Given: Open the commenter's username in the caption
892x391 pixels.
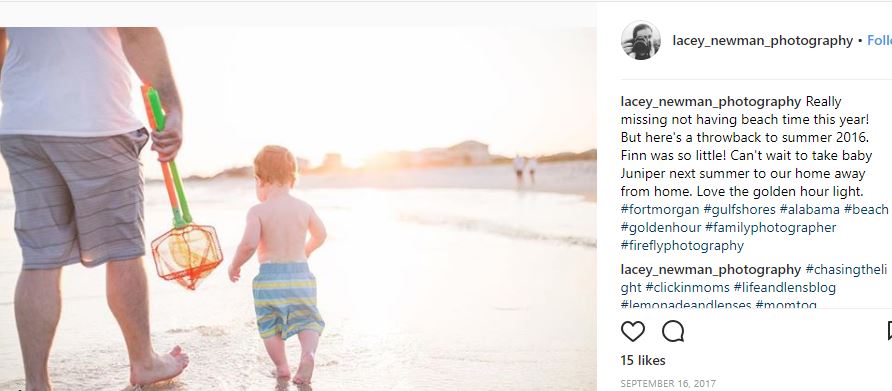Looking at the screenshot, I should coord(711,102).
